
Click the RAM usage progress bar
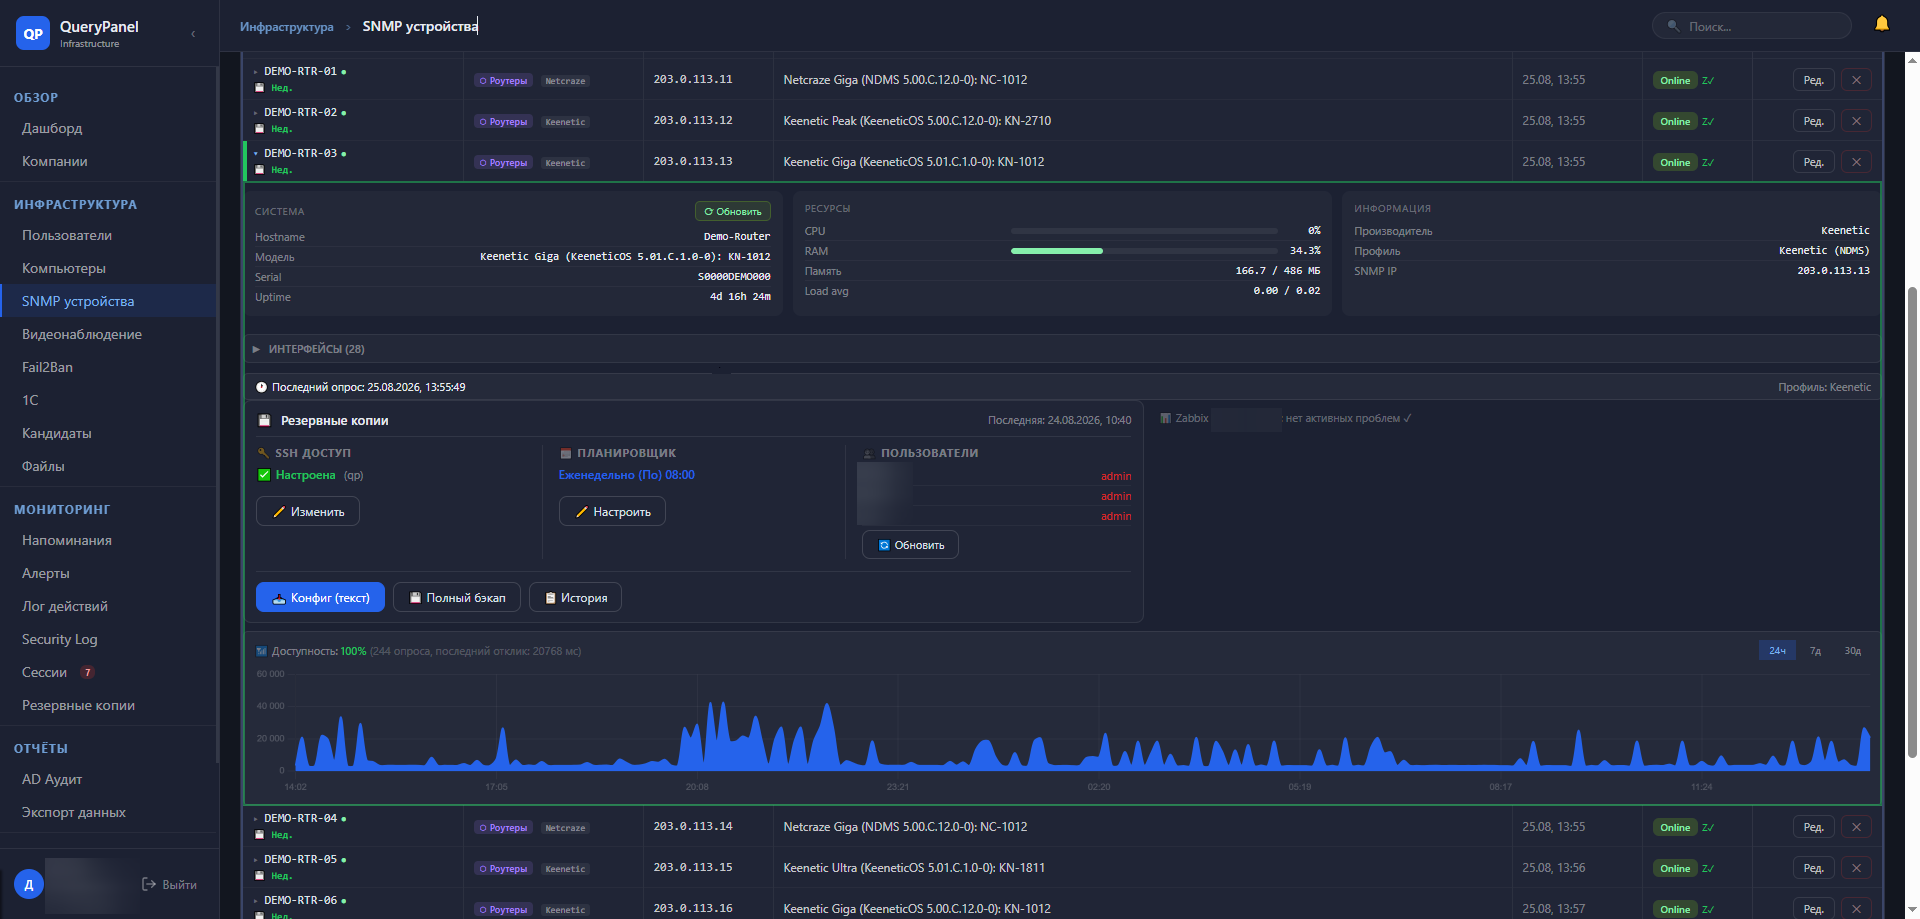coord(1144,251)
